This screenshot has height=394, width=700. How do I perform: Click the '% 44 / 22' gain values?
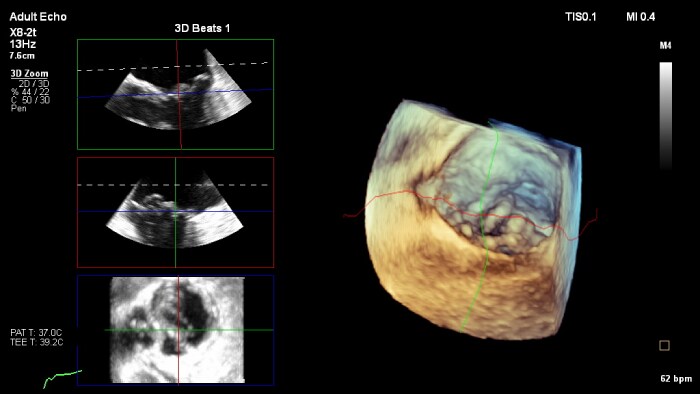(x=30, y=92)
